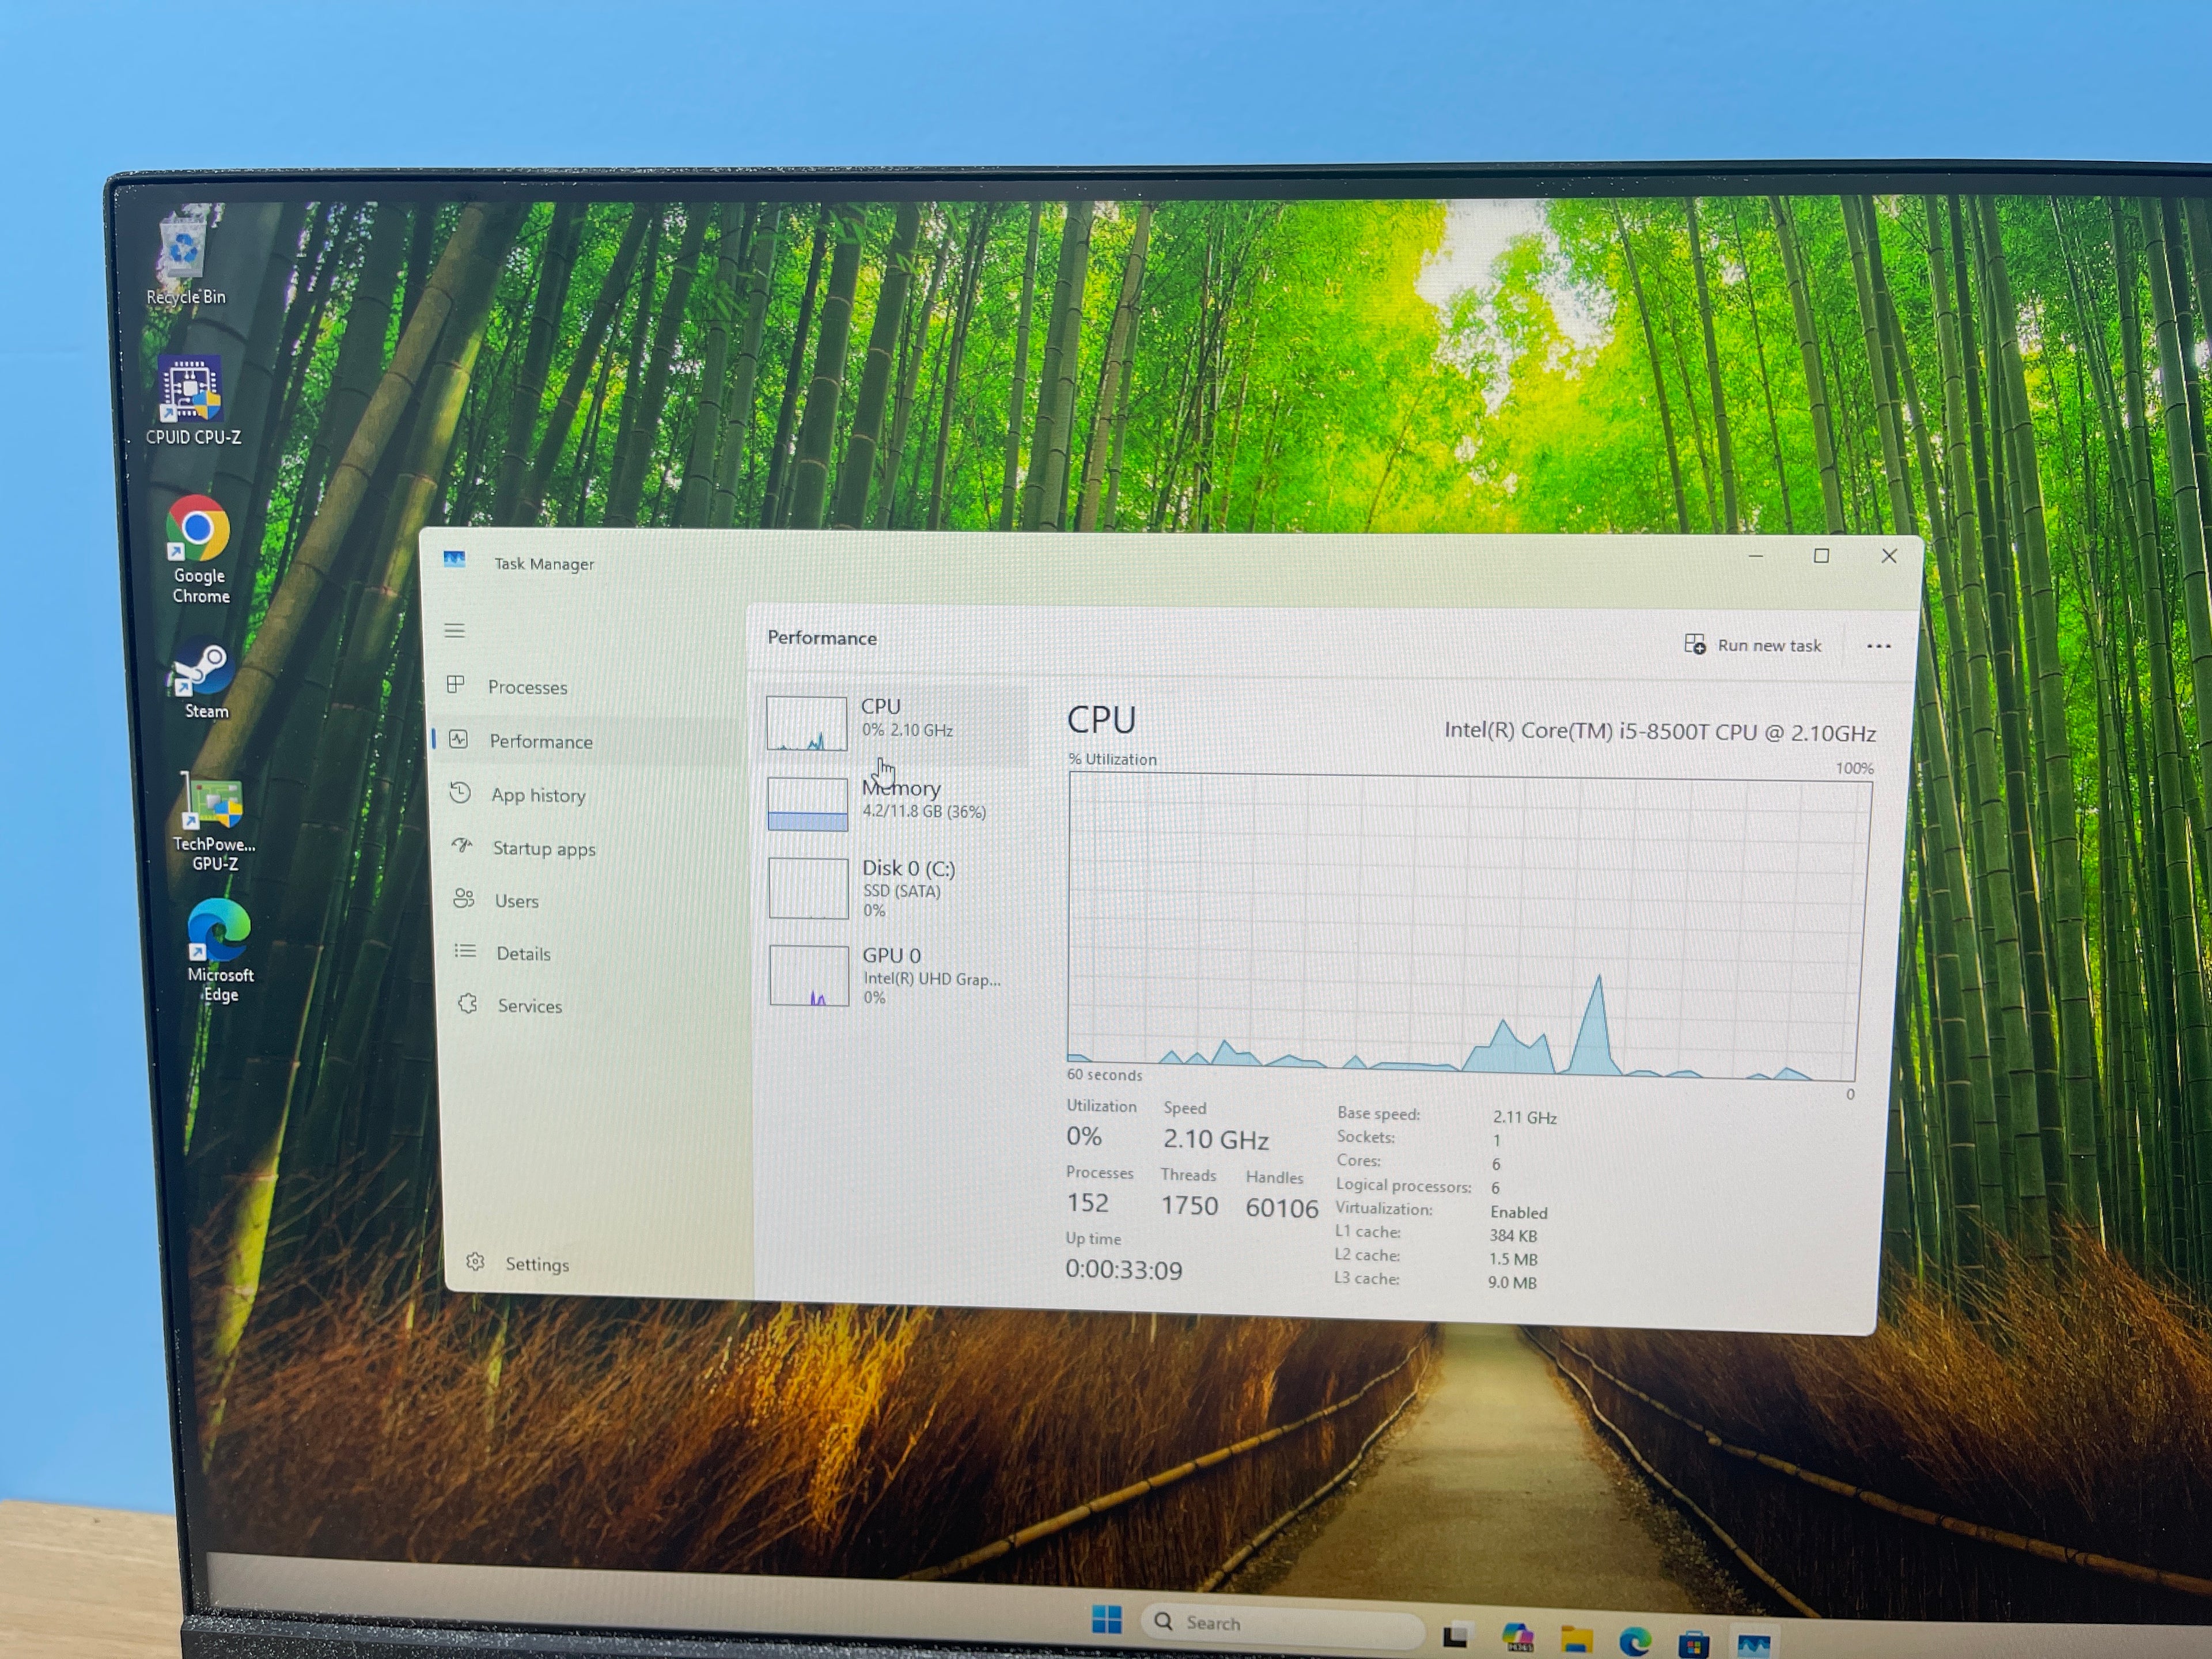The height and width of the screenshot is (1659, 2212).
Task: Open Task View from the taskbar
Action: (1456, 1636)
